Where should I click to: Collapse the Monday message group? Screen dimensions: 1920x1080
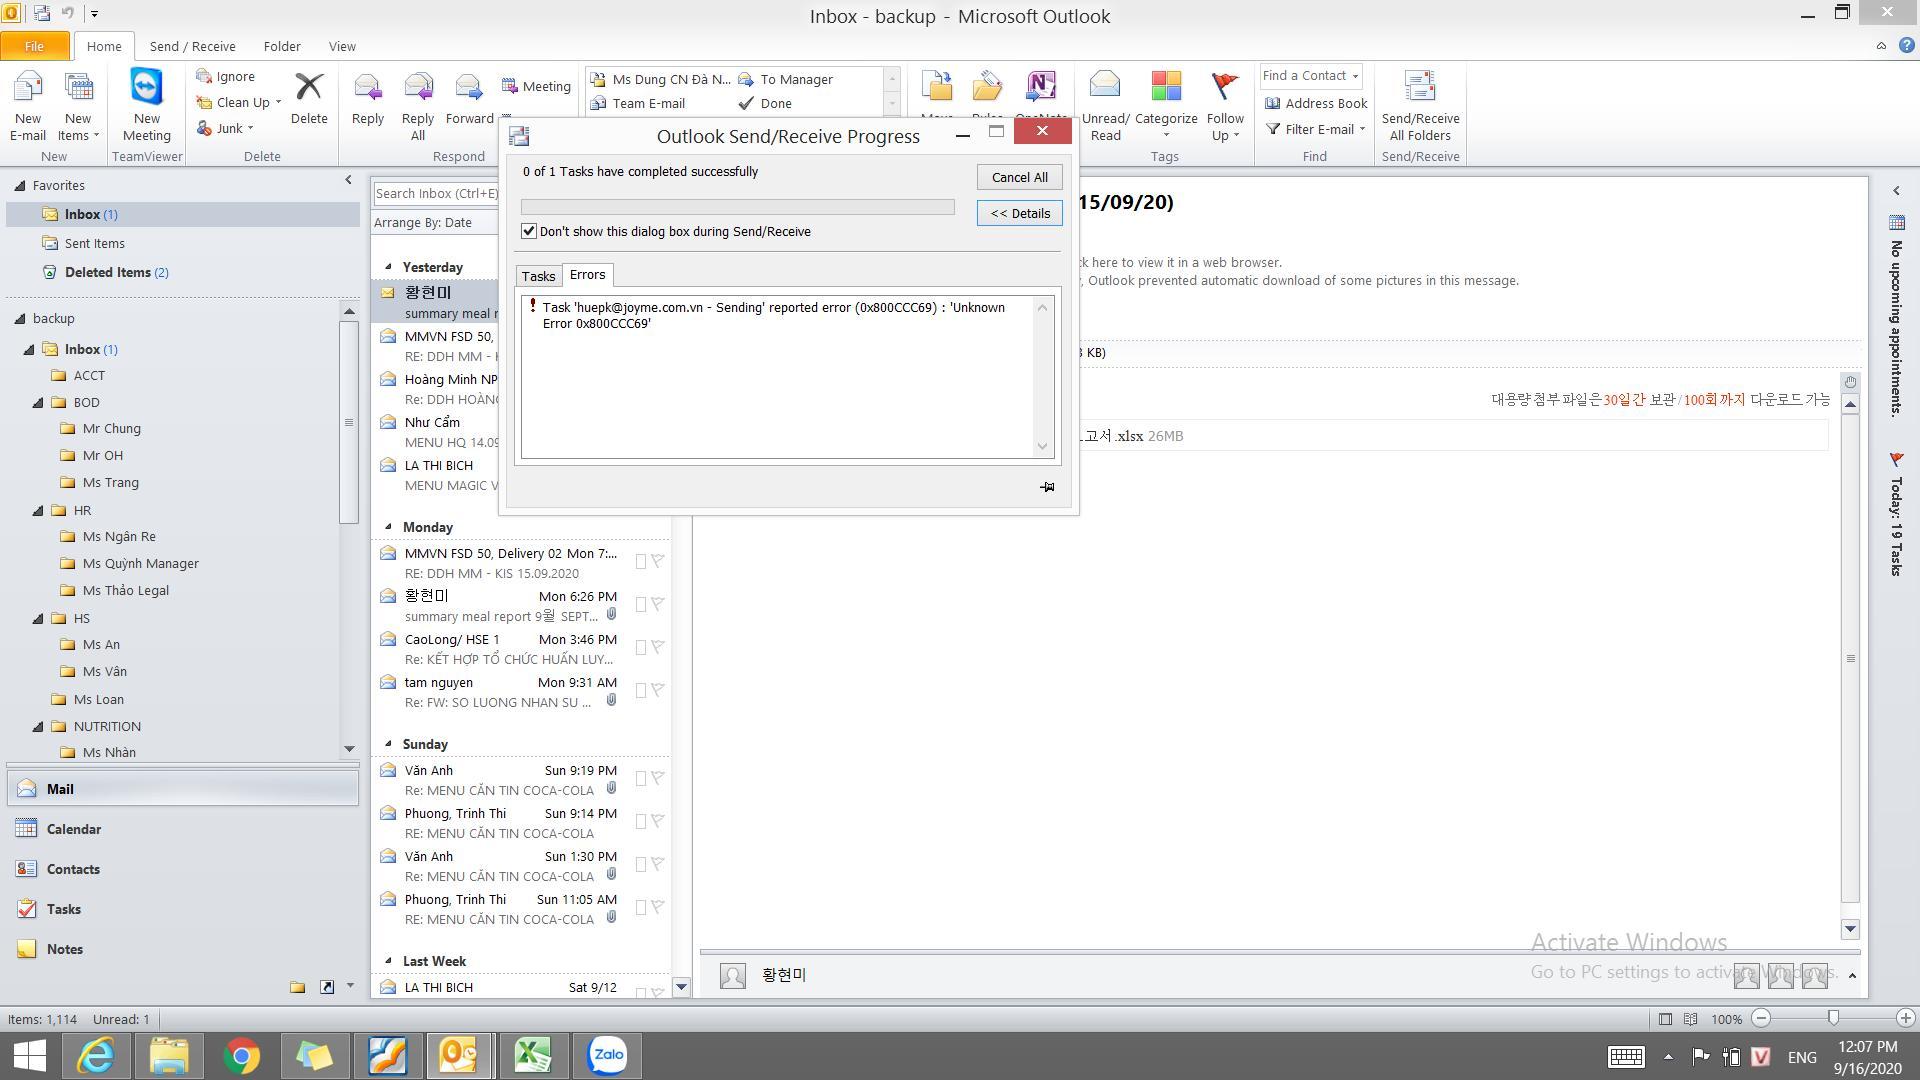tap(389, 527)
